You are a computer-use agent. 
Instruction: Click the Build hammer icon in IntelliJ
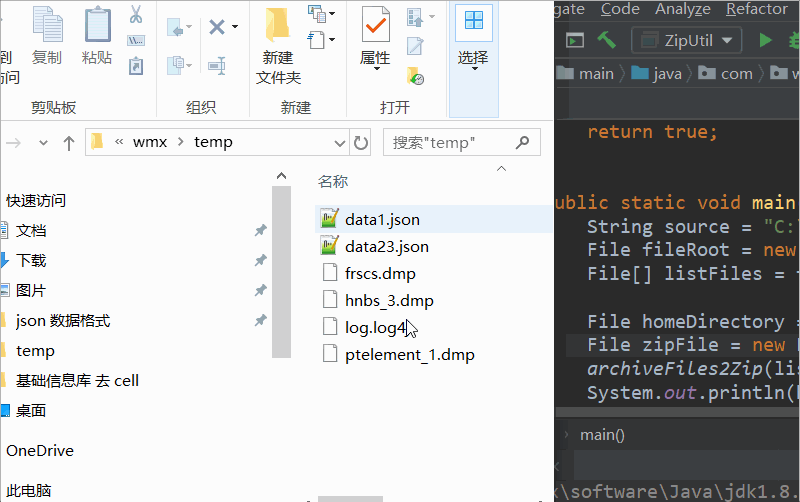(x=607, y=40)
